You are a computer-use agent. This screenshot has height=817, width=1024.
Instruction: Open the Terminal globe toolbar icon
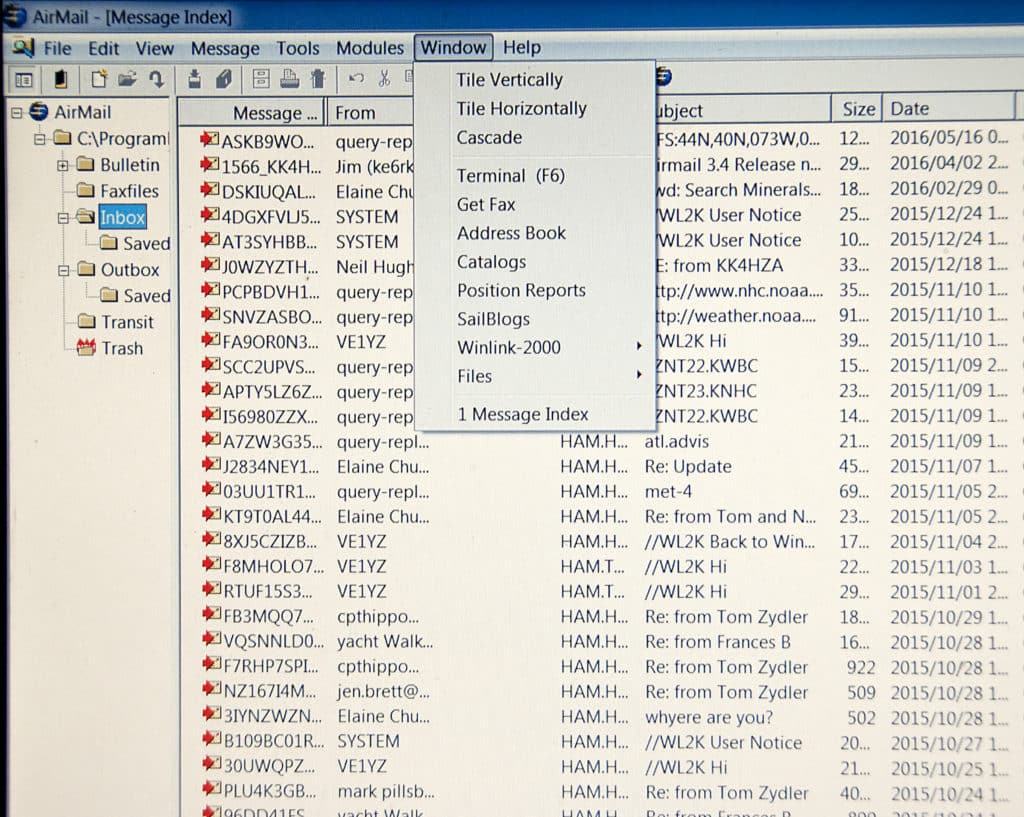663,77
